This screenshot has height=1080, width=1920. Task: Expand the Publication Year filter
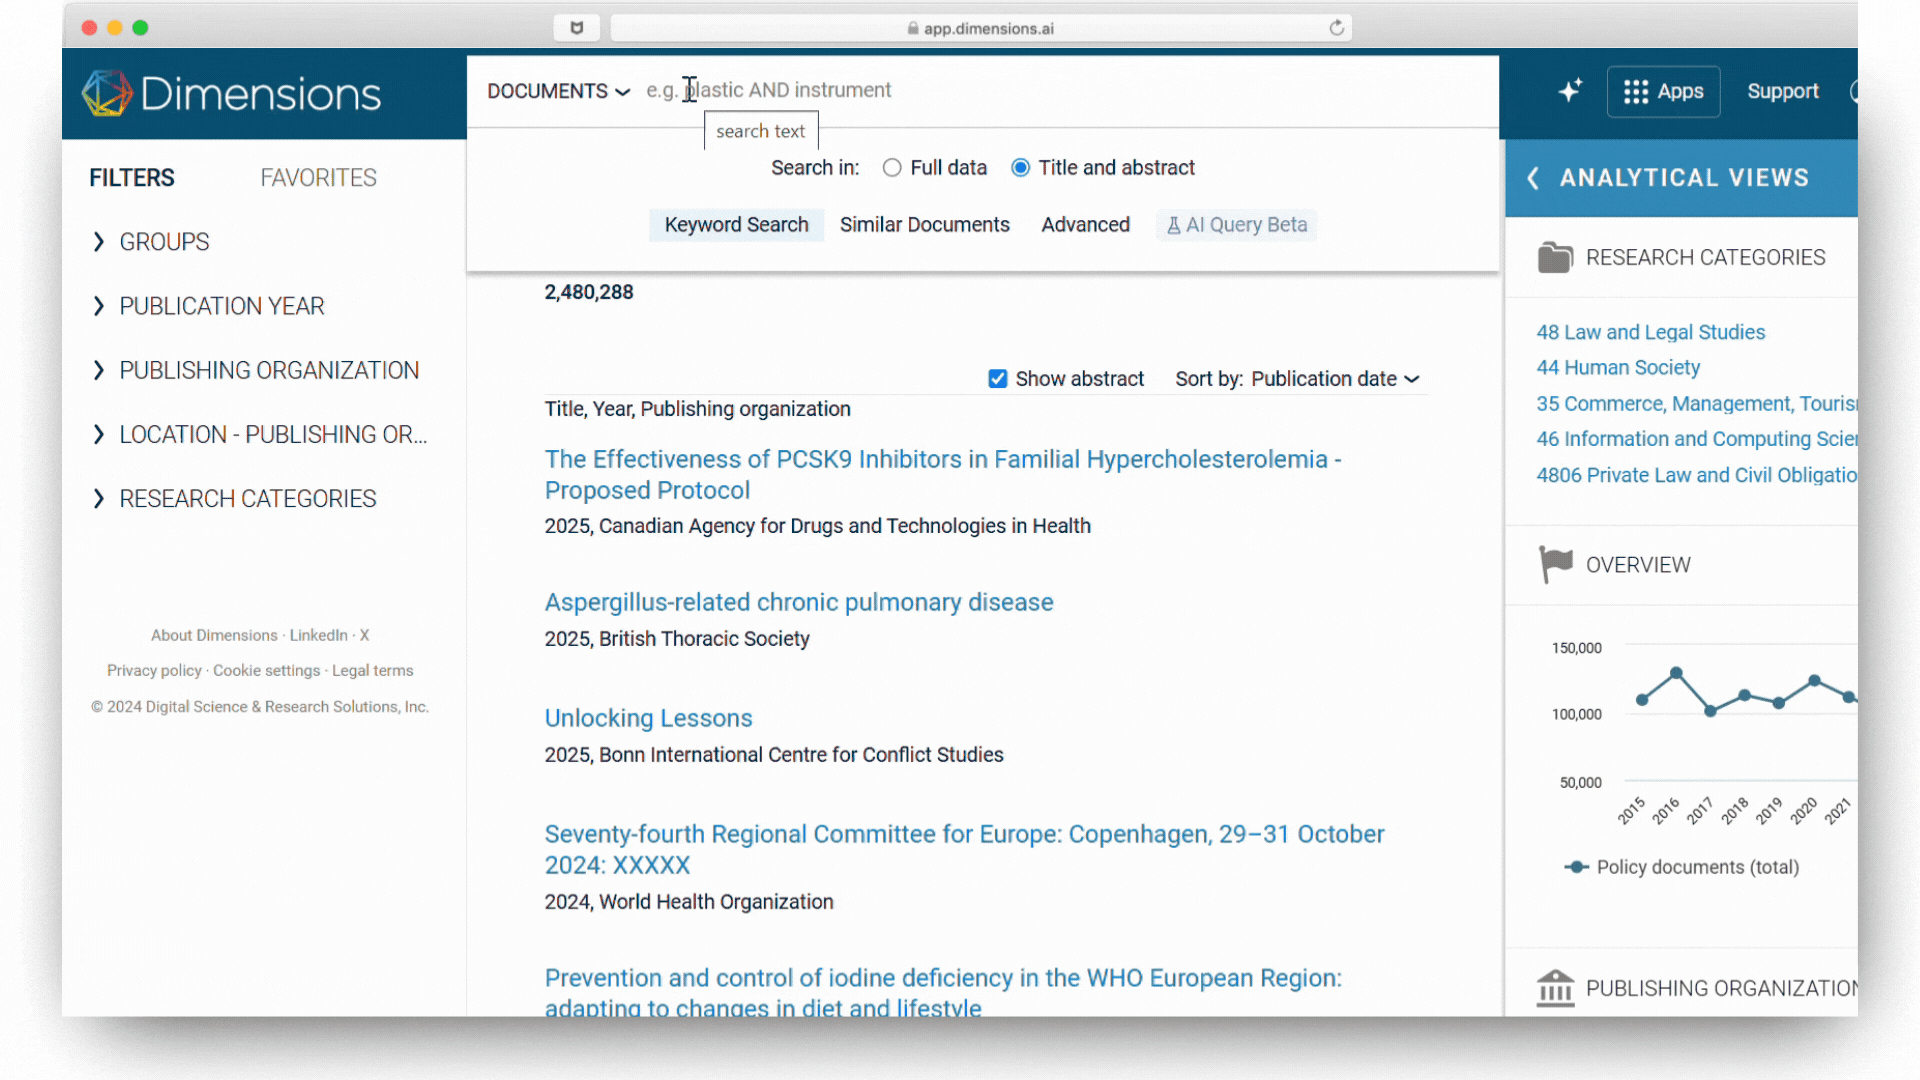coord(221,306)
